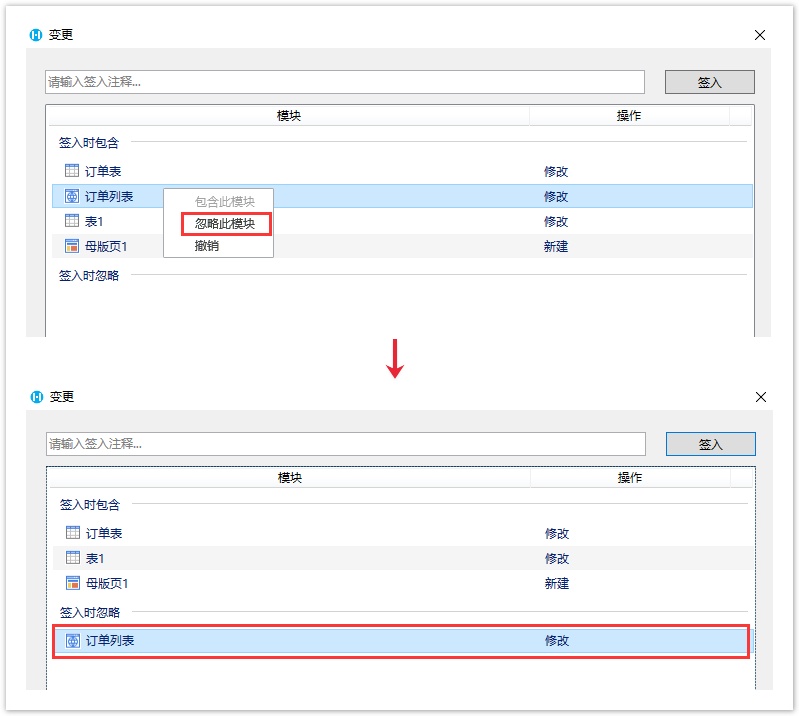Click 修改 operation of 订单列表 in upper dialog
The image size is (799, 716).
[556, 196]
